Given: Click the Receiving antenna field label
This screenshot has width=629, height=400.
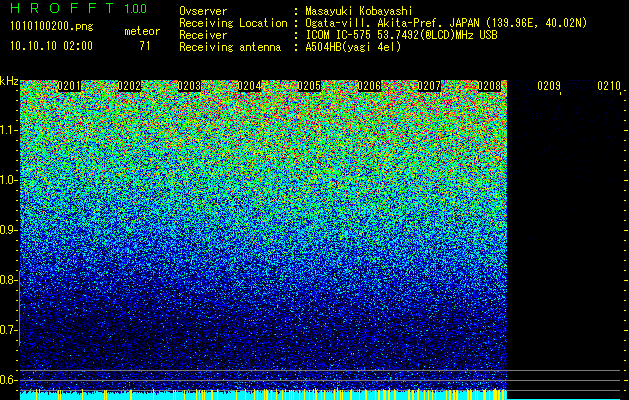Looking at the screenshot, I should (230, 47).
